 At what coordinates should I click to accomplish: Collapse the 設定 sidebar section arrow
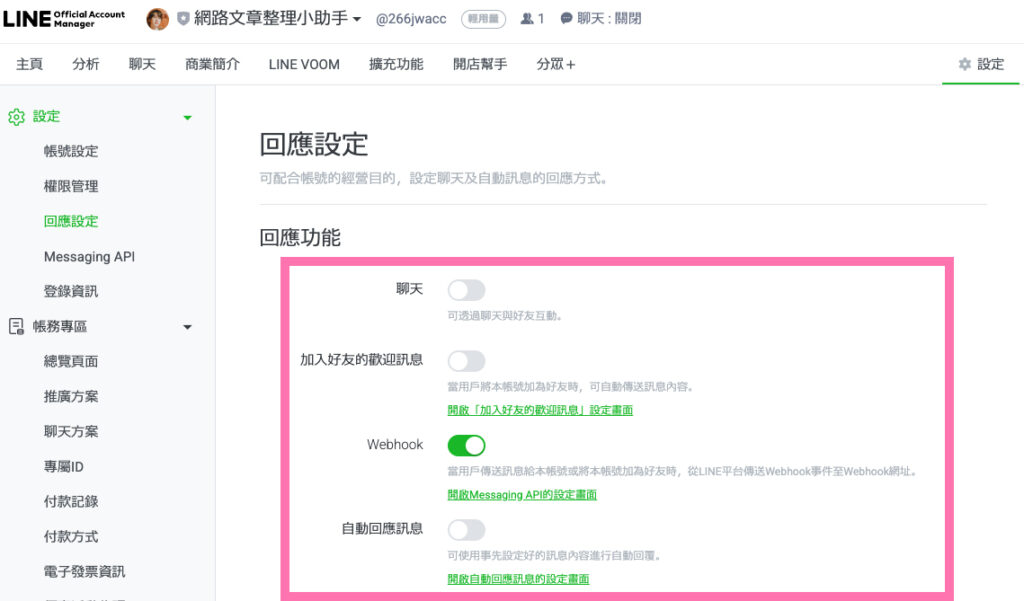[187, 118]
